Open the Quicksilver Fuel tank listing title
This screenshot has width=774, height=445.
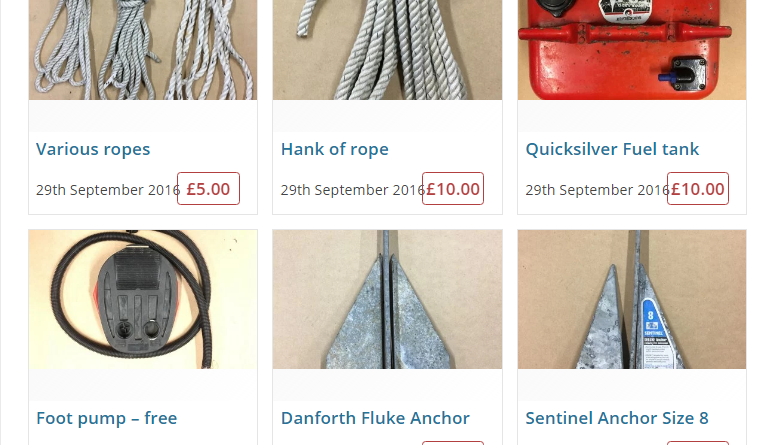pyautogui.click(x=612, y=149)
